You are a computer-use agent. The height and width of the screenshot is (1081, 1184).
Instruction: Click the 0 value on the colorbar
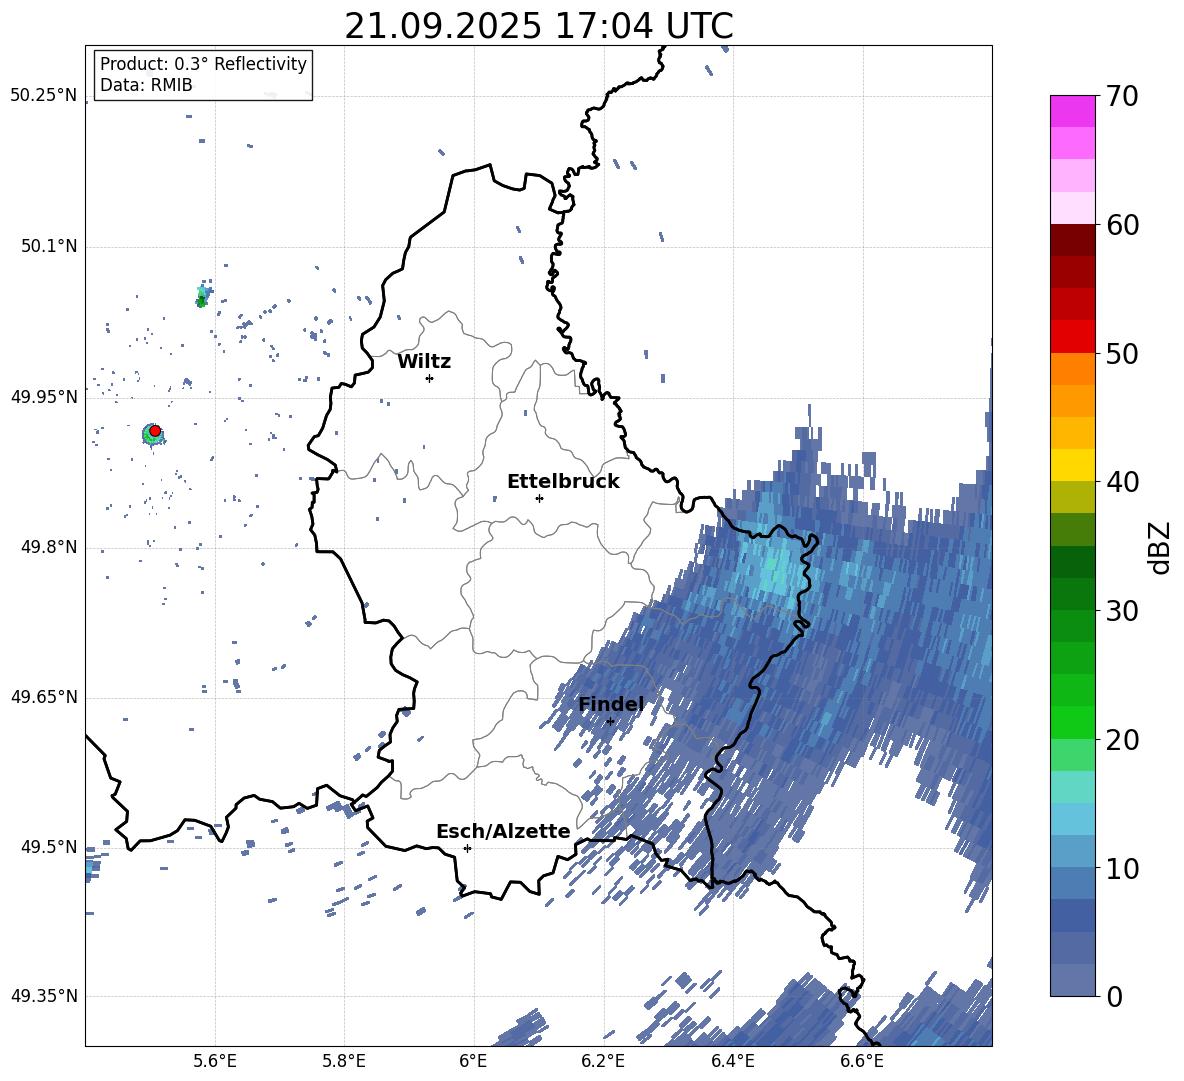[x=1114, y=996]
